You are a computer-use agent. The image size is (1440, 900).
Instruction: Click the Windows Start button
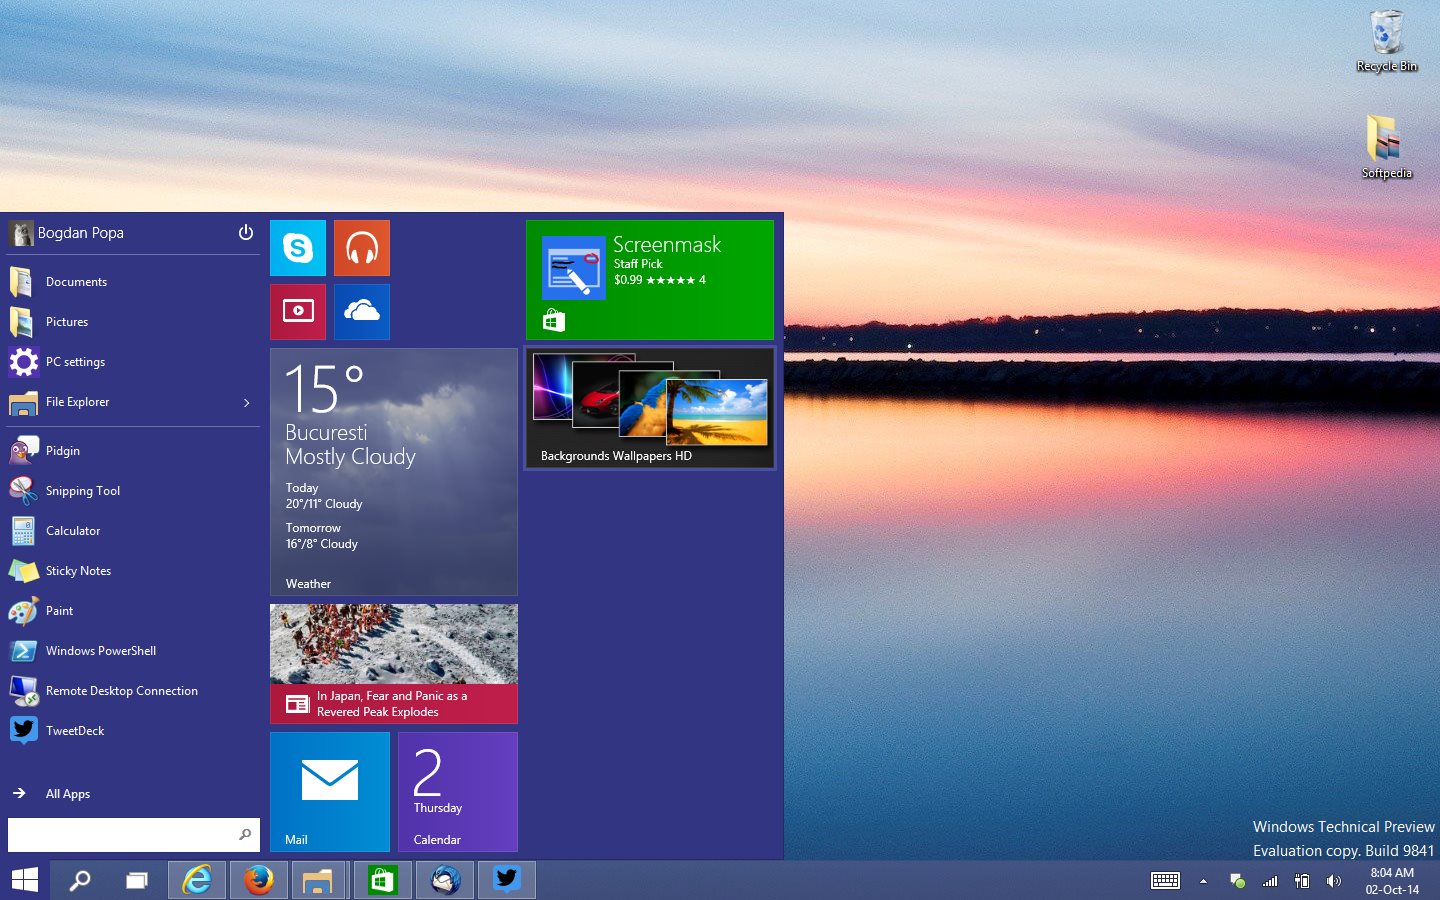click(24, 880)
